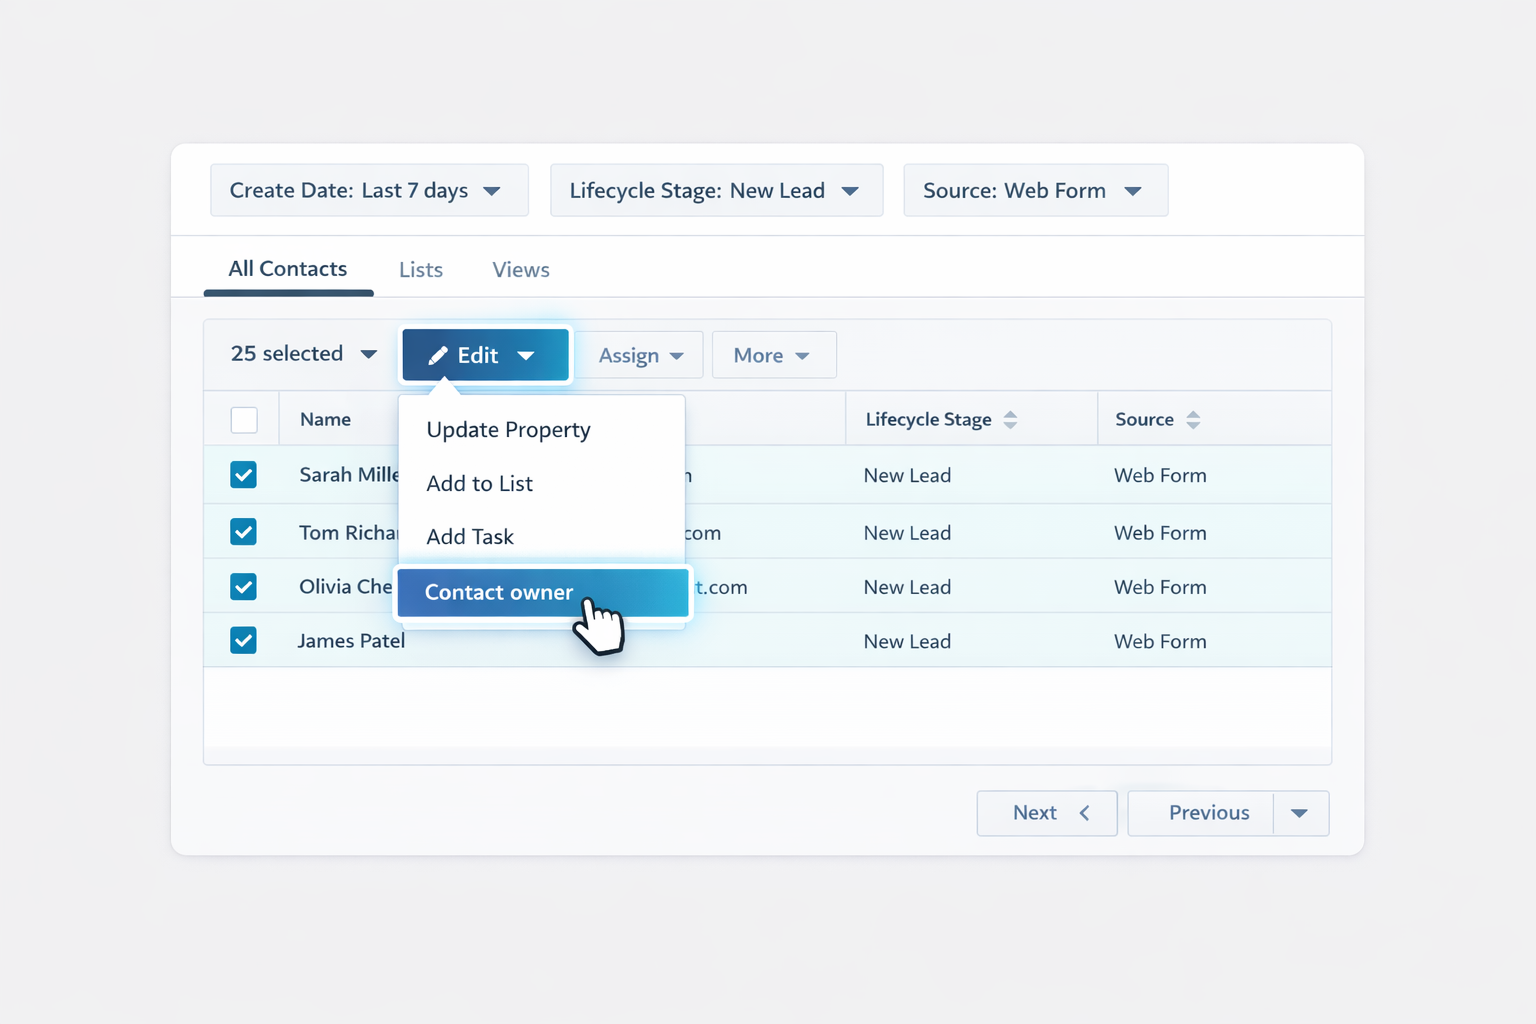Viewport: 1536px width, 1024px height.
Task: Click the Next pagination button
Action: [1047, 813]
